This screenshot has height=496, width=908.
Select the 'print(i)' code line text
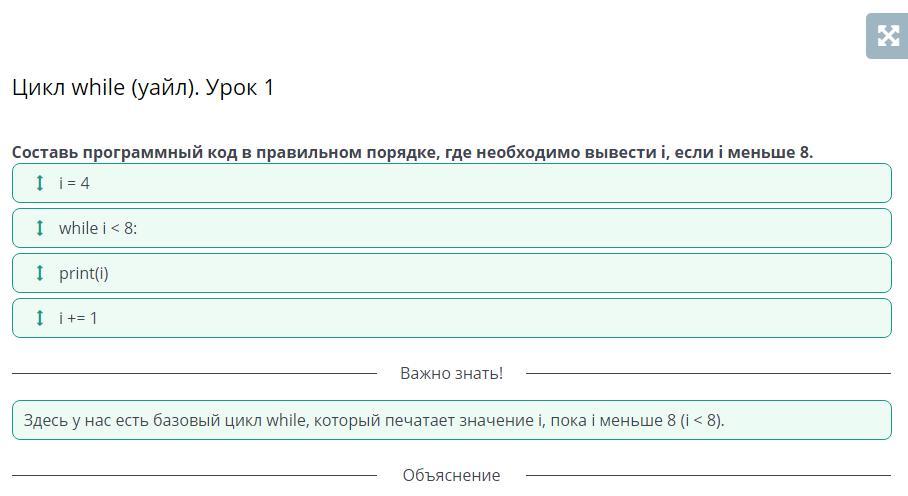(83, 273)
